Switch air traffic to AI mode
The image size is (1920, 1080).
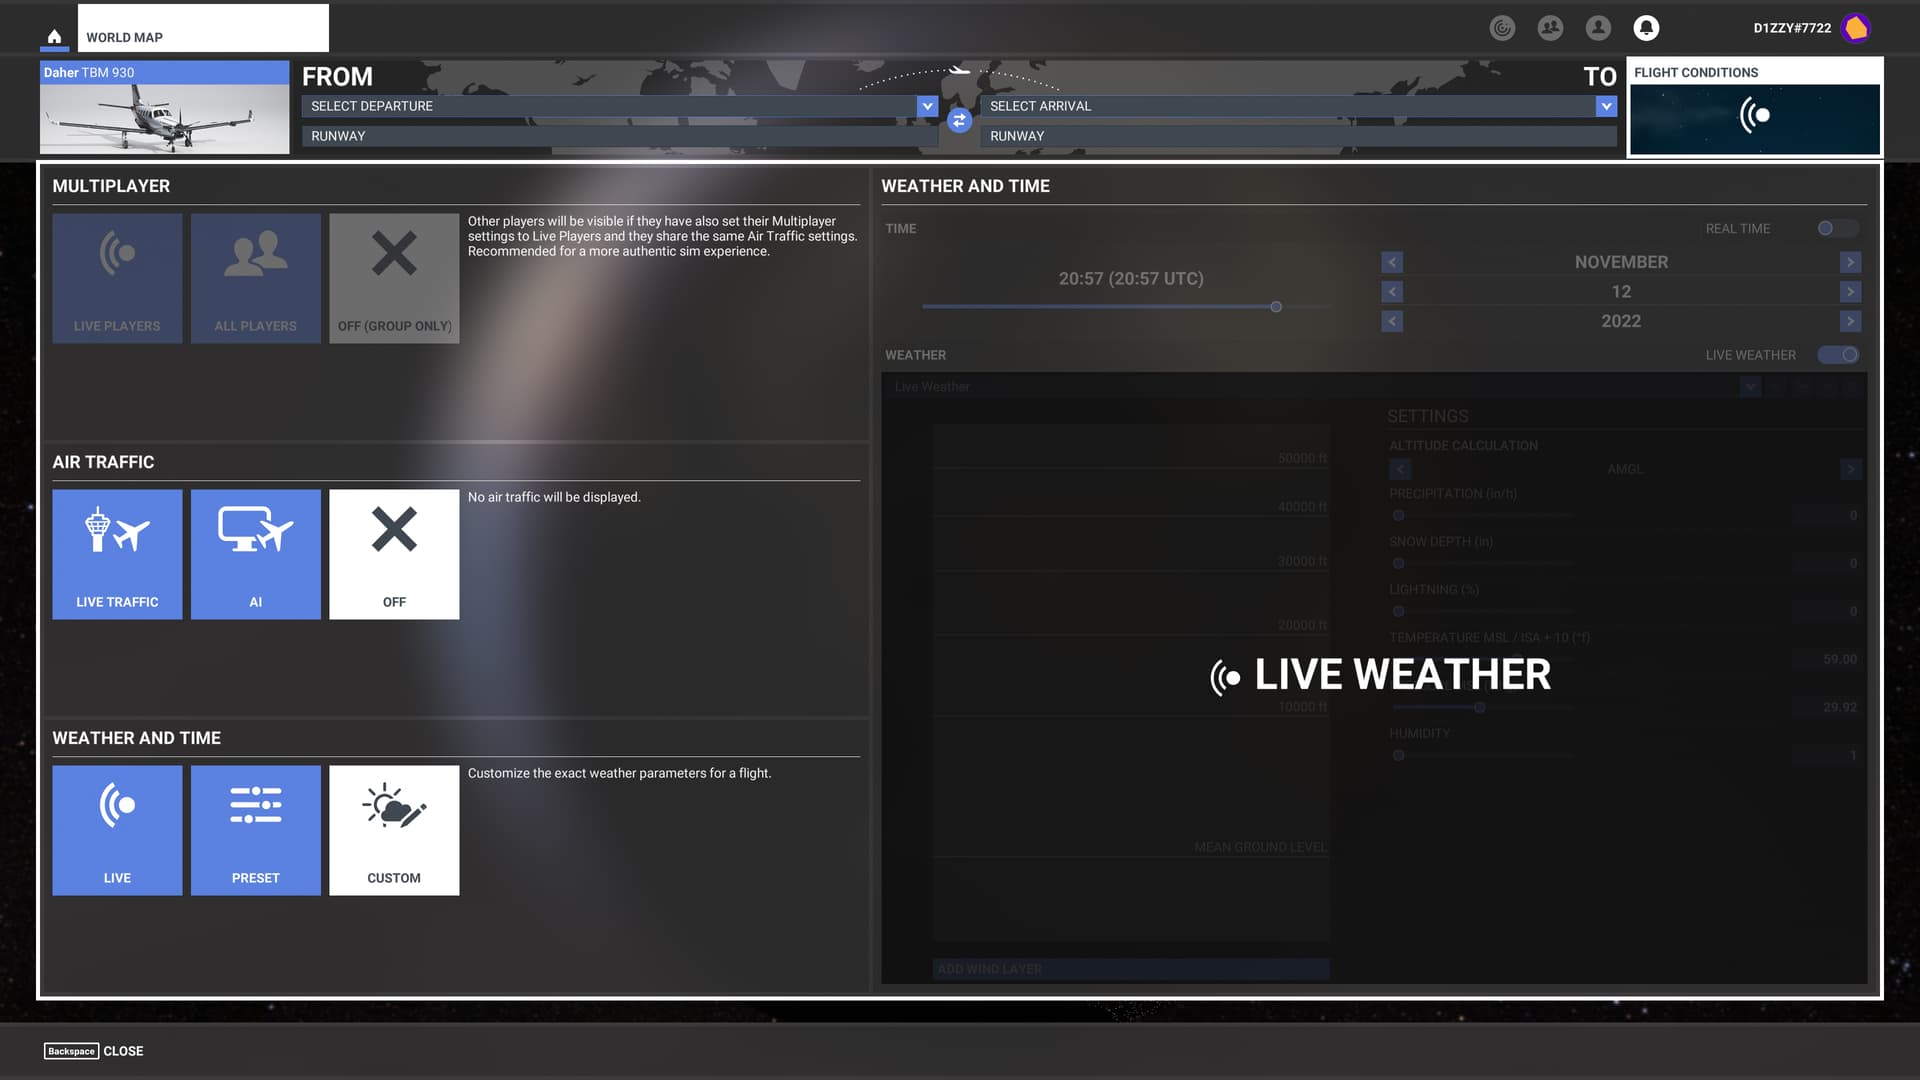(x=255, y=554)
